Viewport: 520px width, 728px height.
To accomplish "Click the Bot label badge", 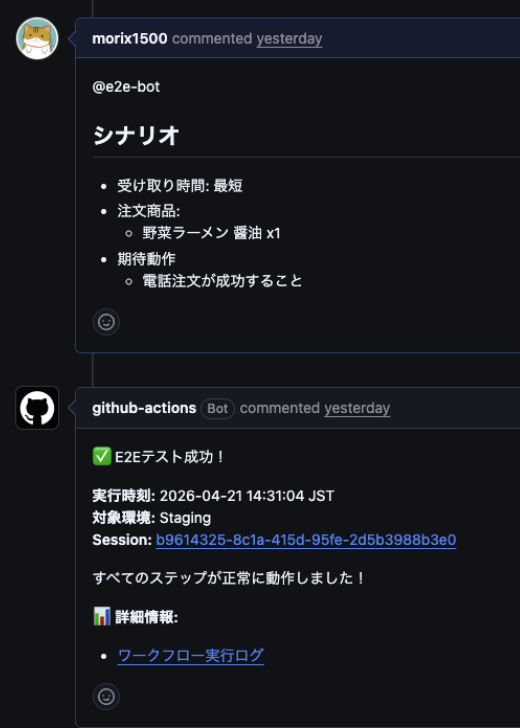I will point(218,409).
